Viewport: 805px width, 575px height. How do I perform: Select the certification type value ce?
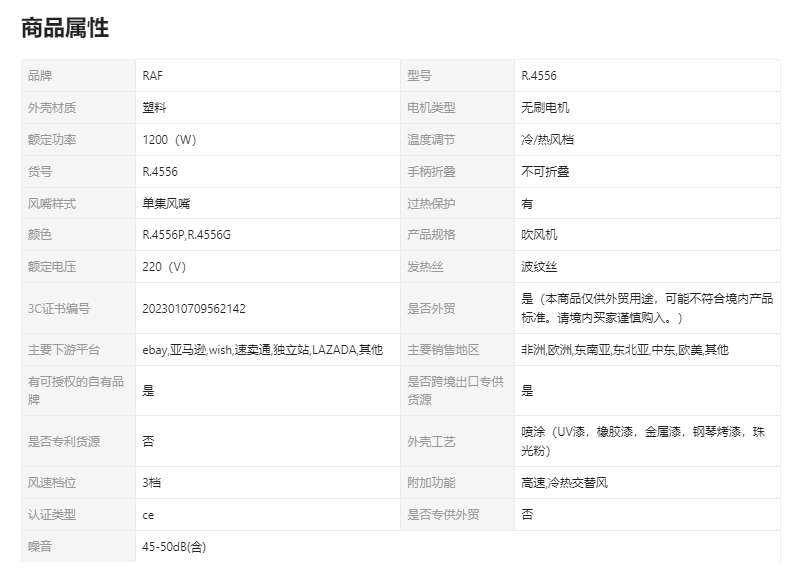click(149, 514)
